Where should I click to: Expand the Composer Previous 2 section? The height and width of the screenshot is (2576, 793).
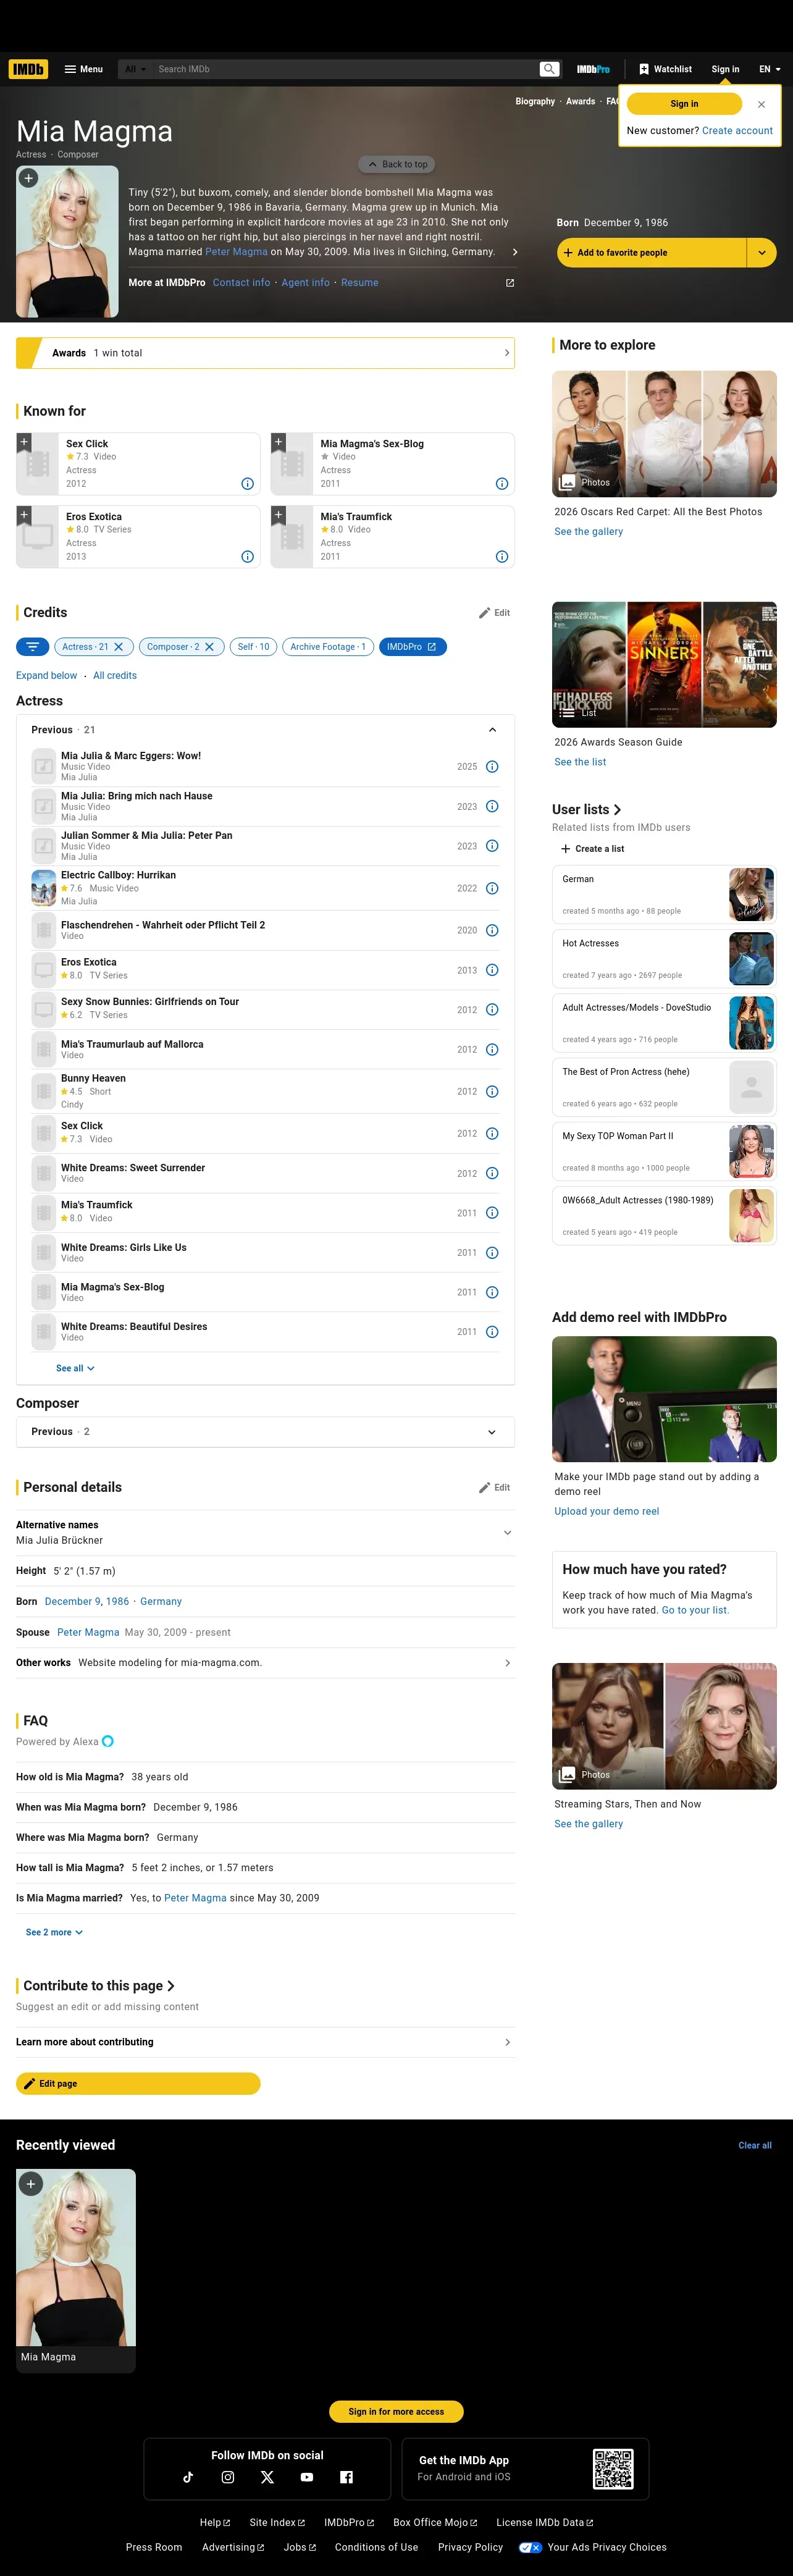(492, 1432)
